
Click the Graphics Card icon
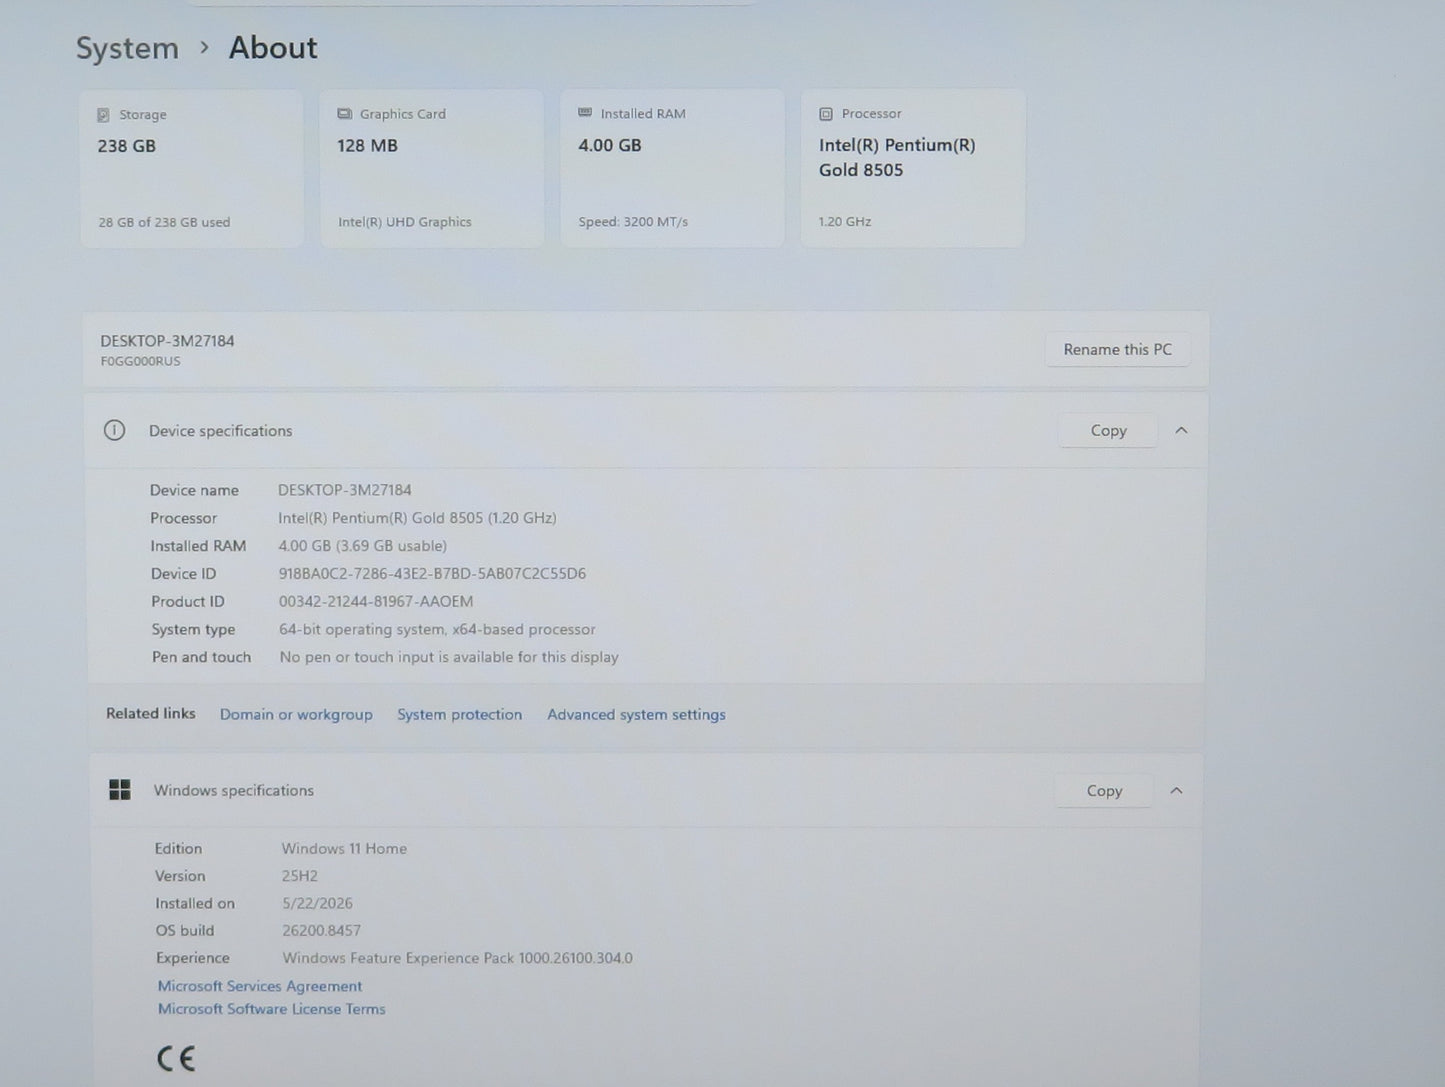[345, 114]
